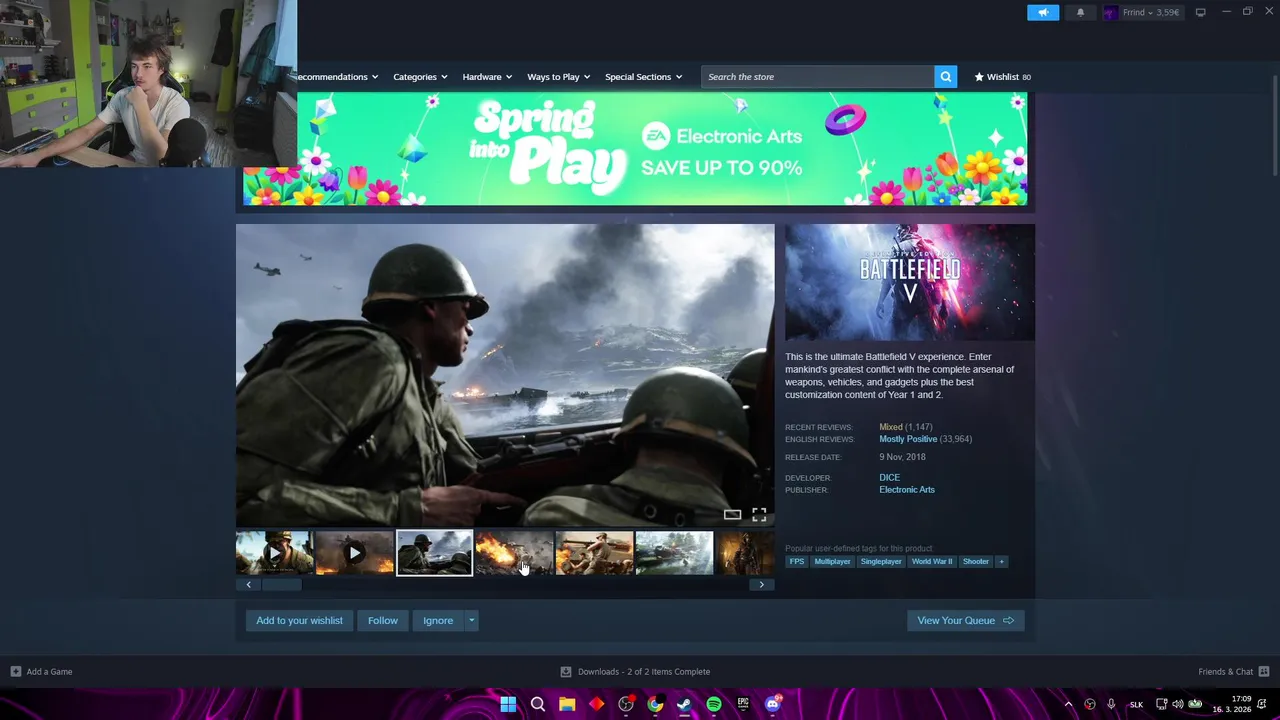Click the microphone tray icon
This screenshot has width=1280, height=720.
(x=1111, y=704)
